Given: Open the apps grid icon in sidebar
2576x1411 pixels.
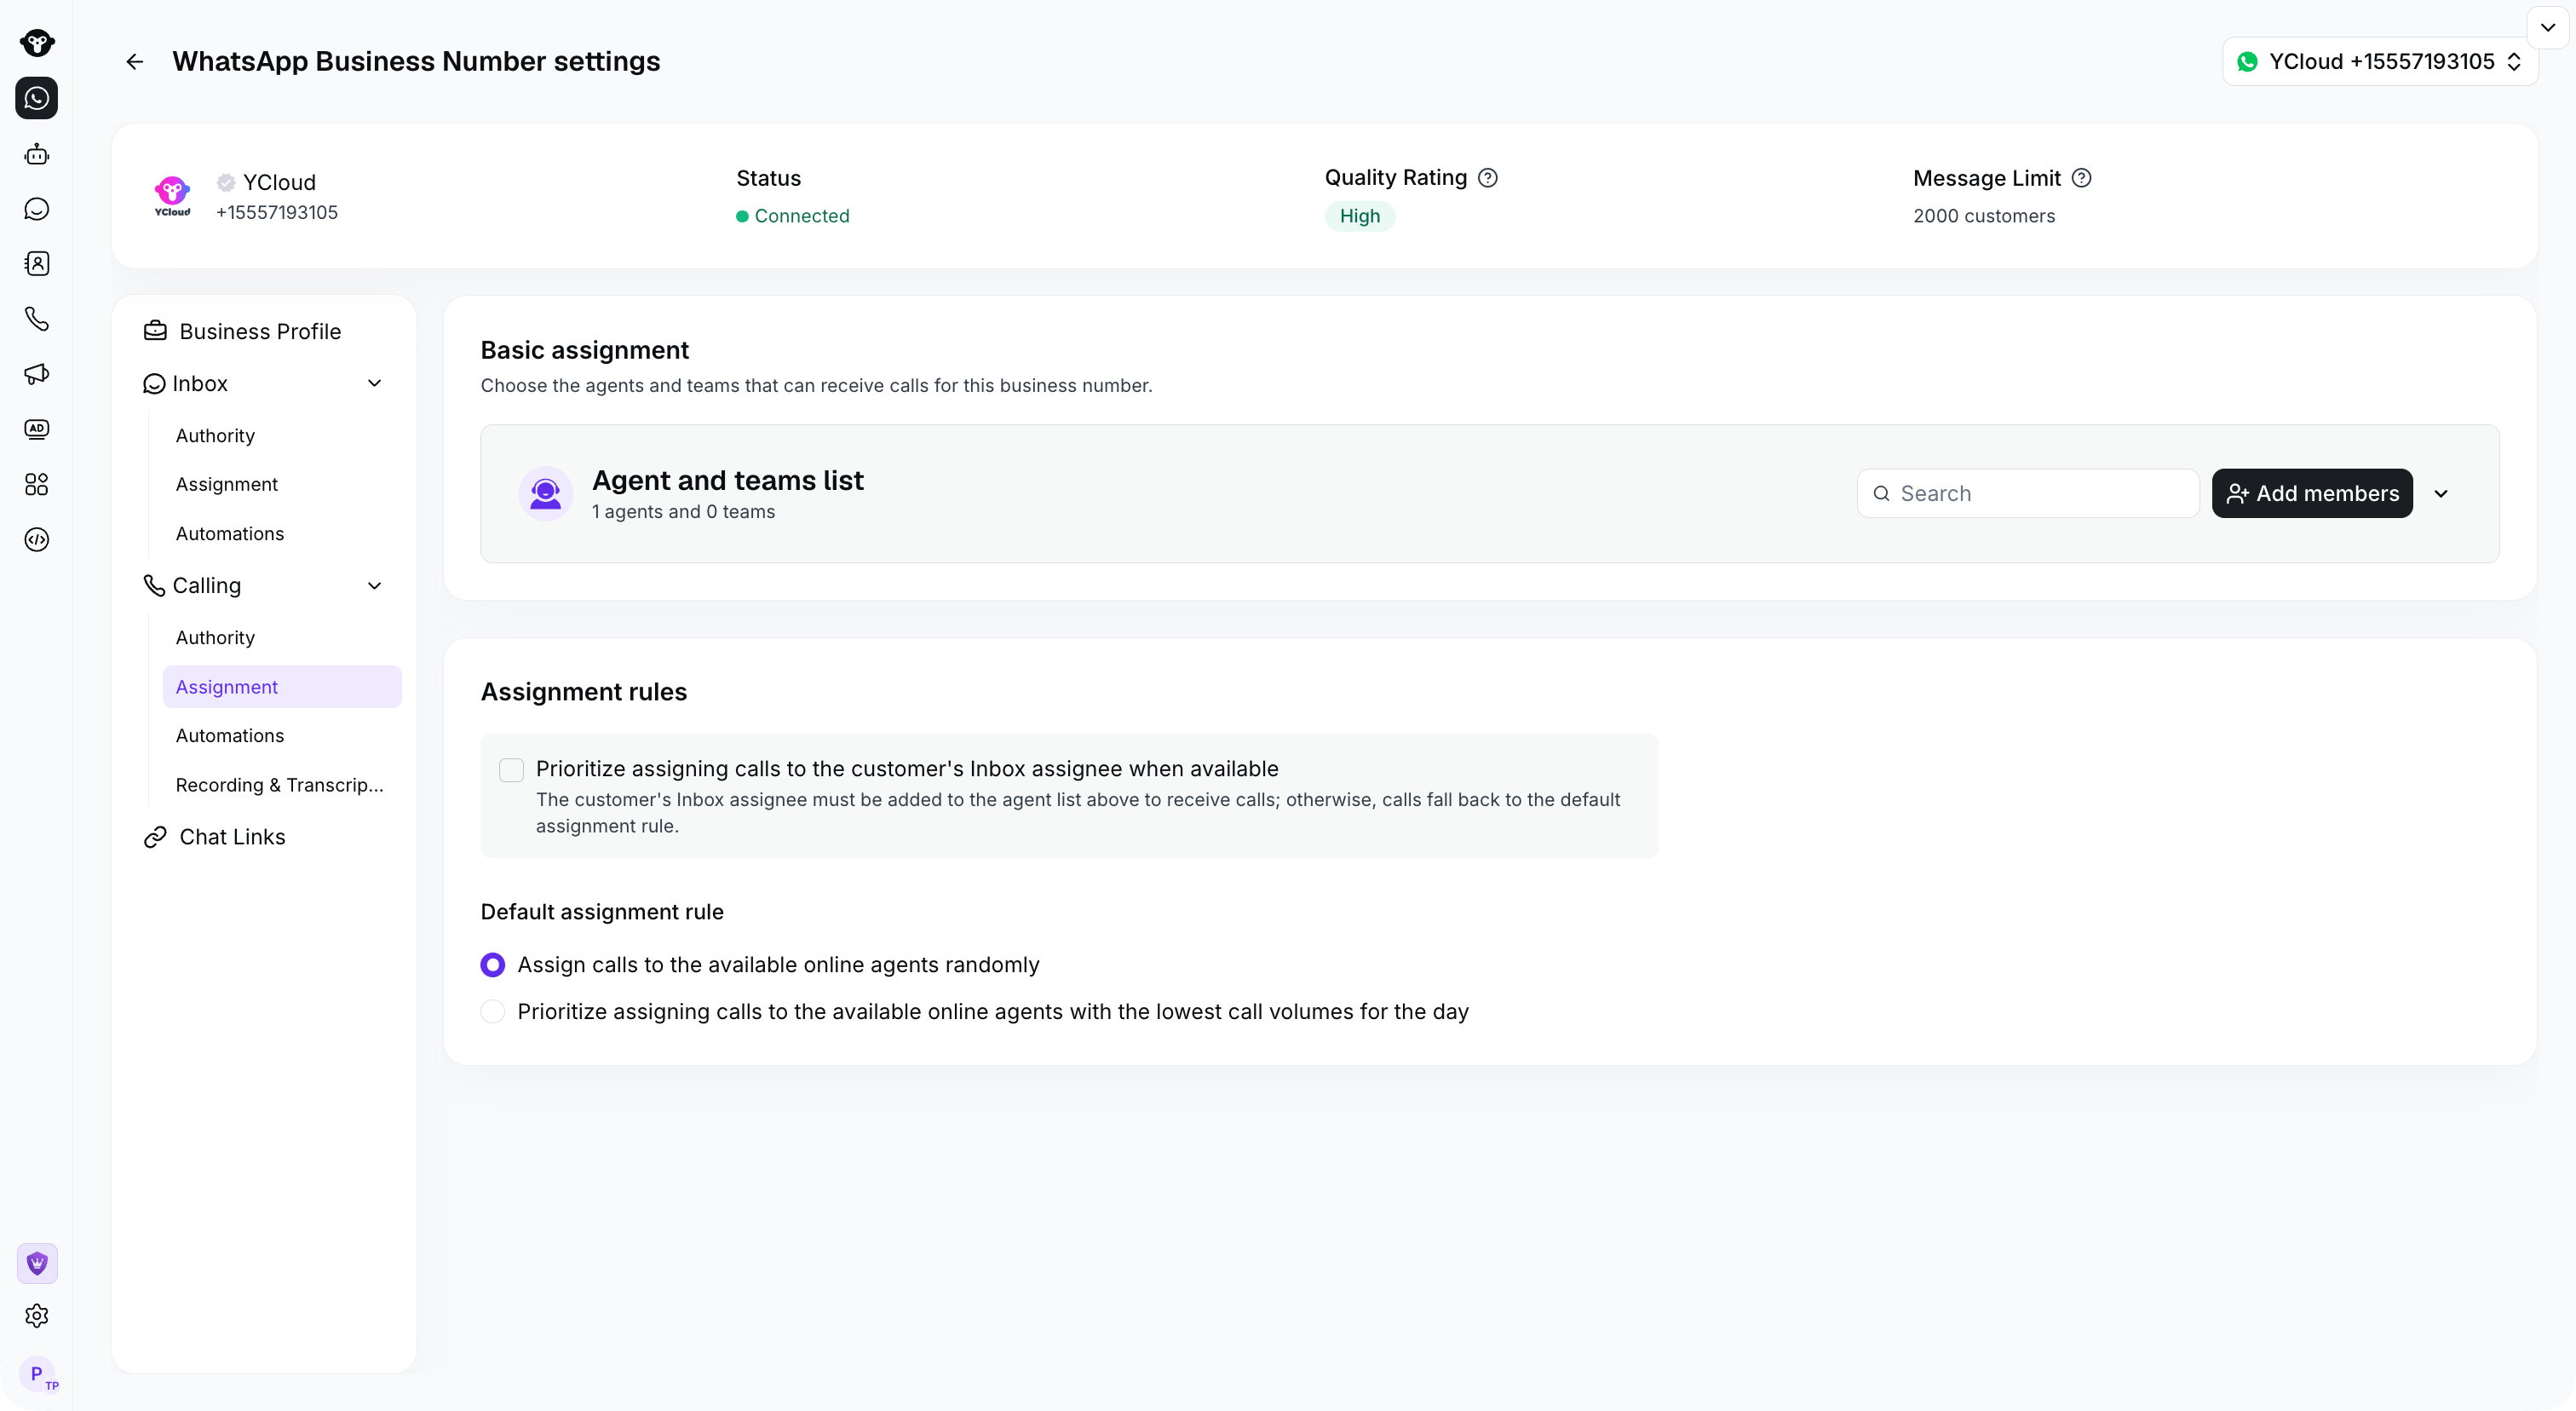Looking at the screenshot, I should pyautogui.click(x=37, y=484).
